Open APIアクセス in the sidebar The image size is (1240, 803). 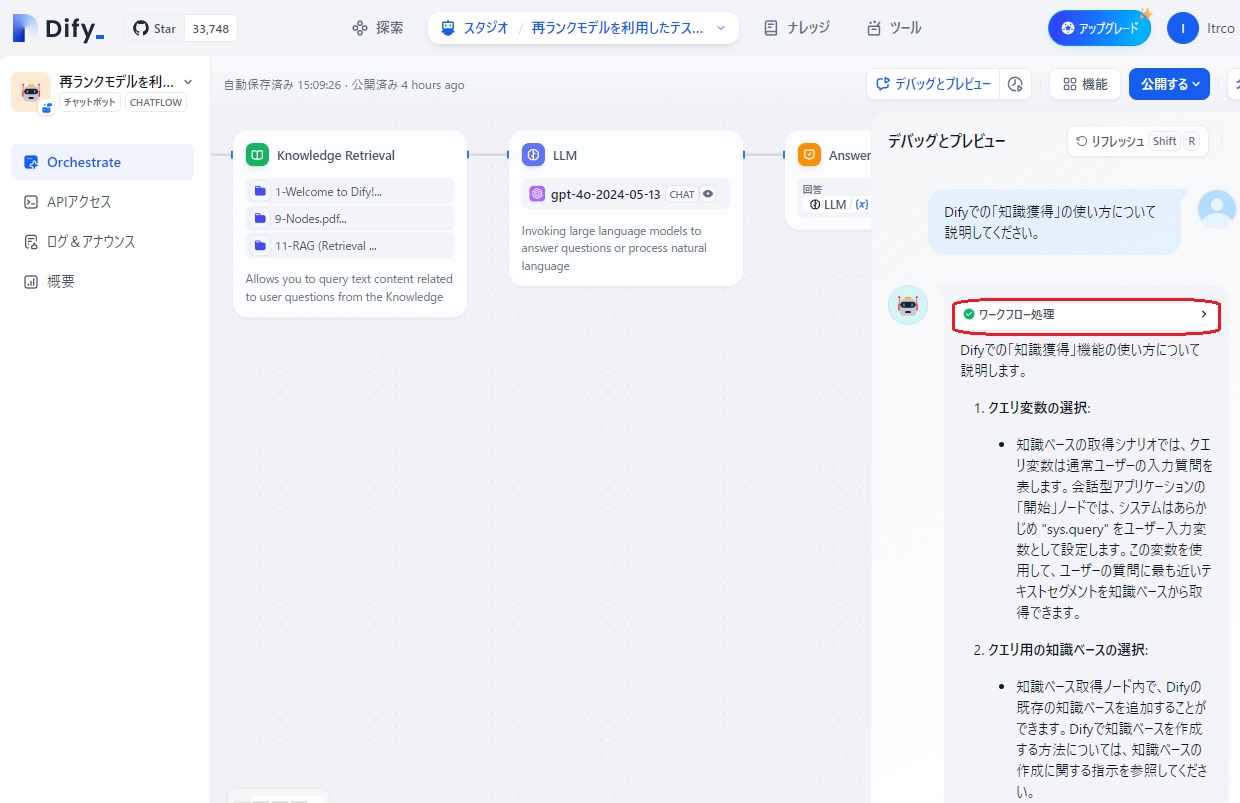point(102,202)
